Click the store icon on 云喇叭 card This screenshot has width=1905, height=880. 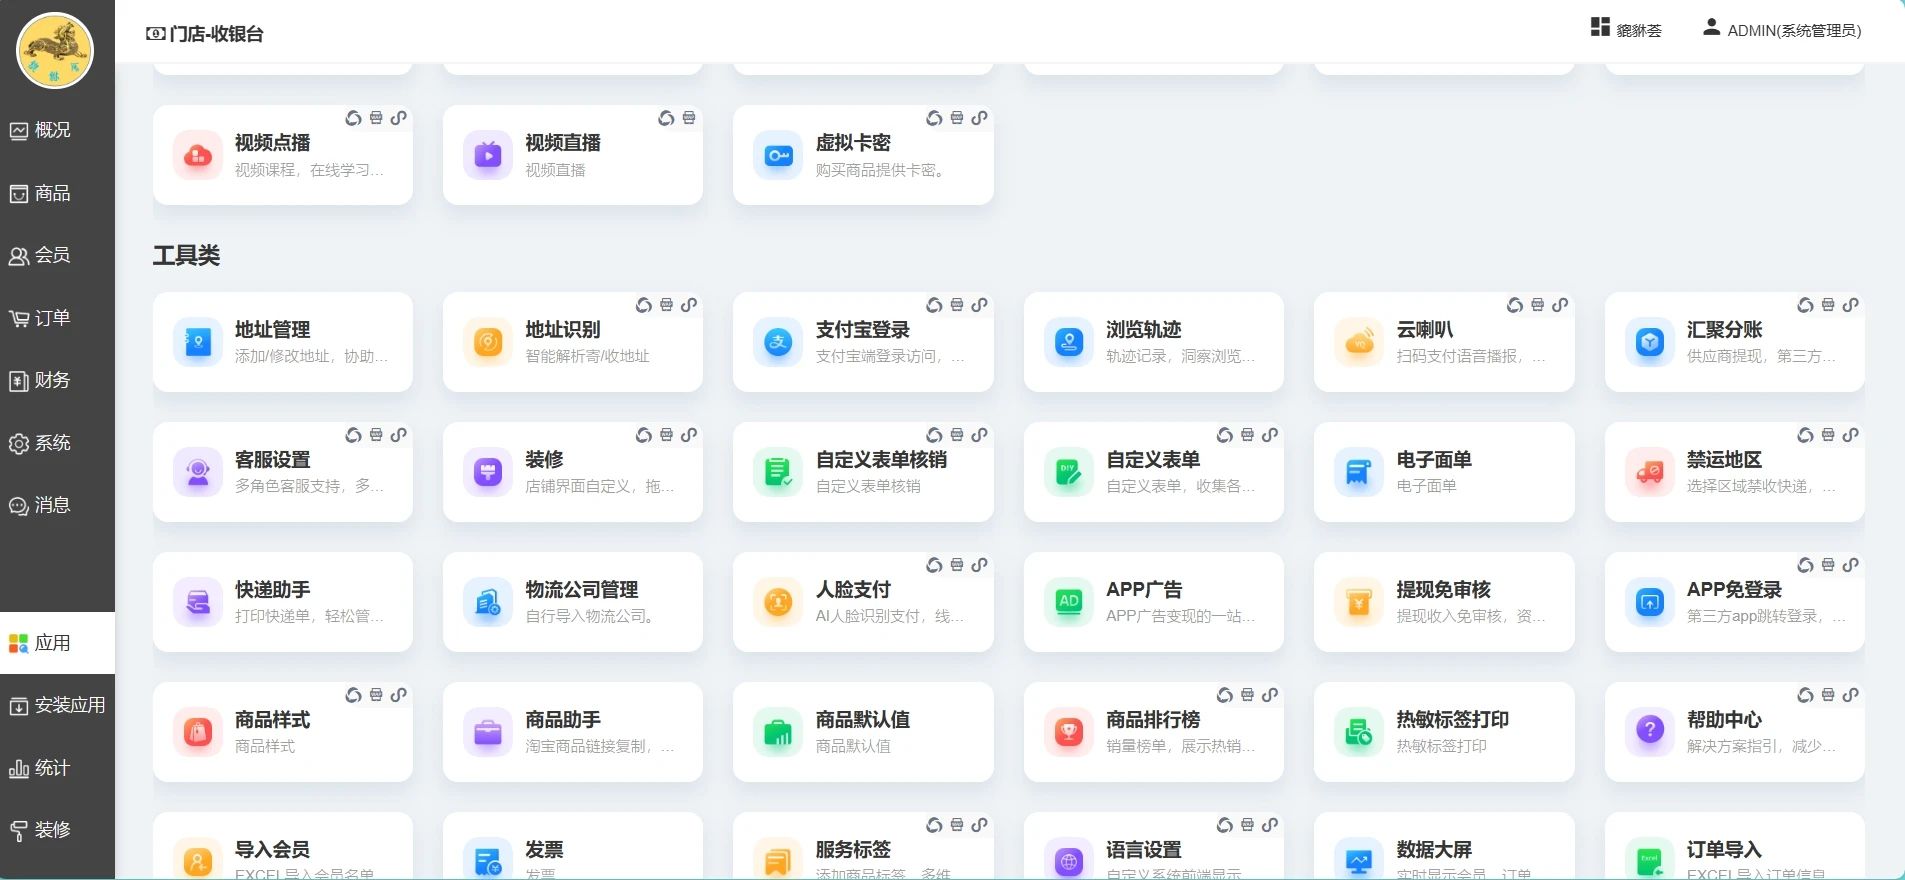[1538, 305]
